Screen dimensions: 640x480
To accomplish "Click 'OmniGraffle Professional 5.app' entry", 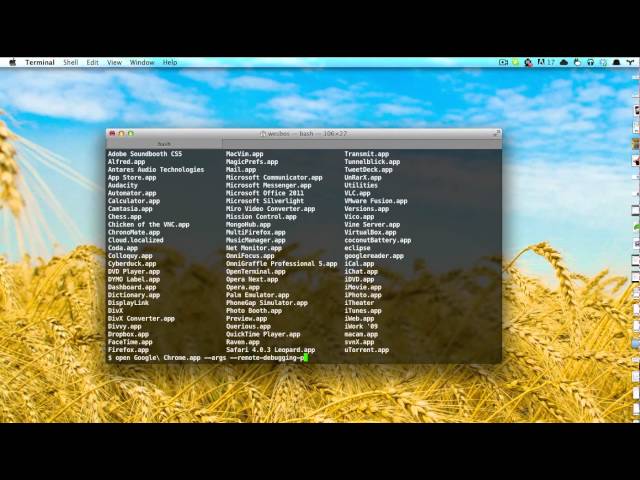I will point(282,264).
